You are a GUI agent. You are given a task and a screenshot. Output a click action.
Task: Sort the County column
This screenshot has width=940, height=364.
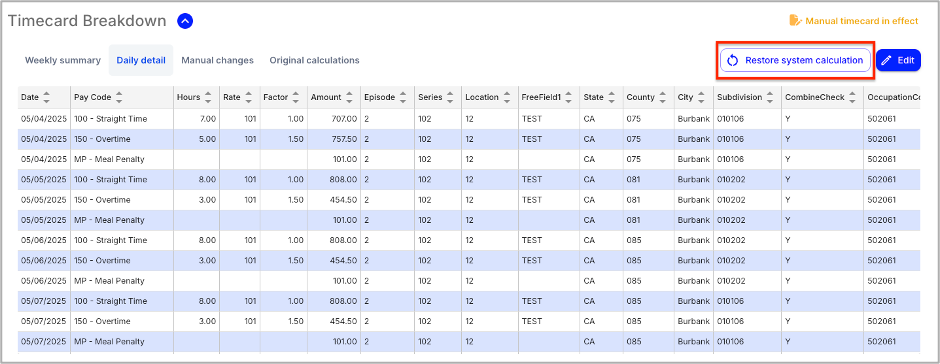(x=663, y=97)
